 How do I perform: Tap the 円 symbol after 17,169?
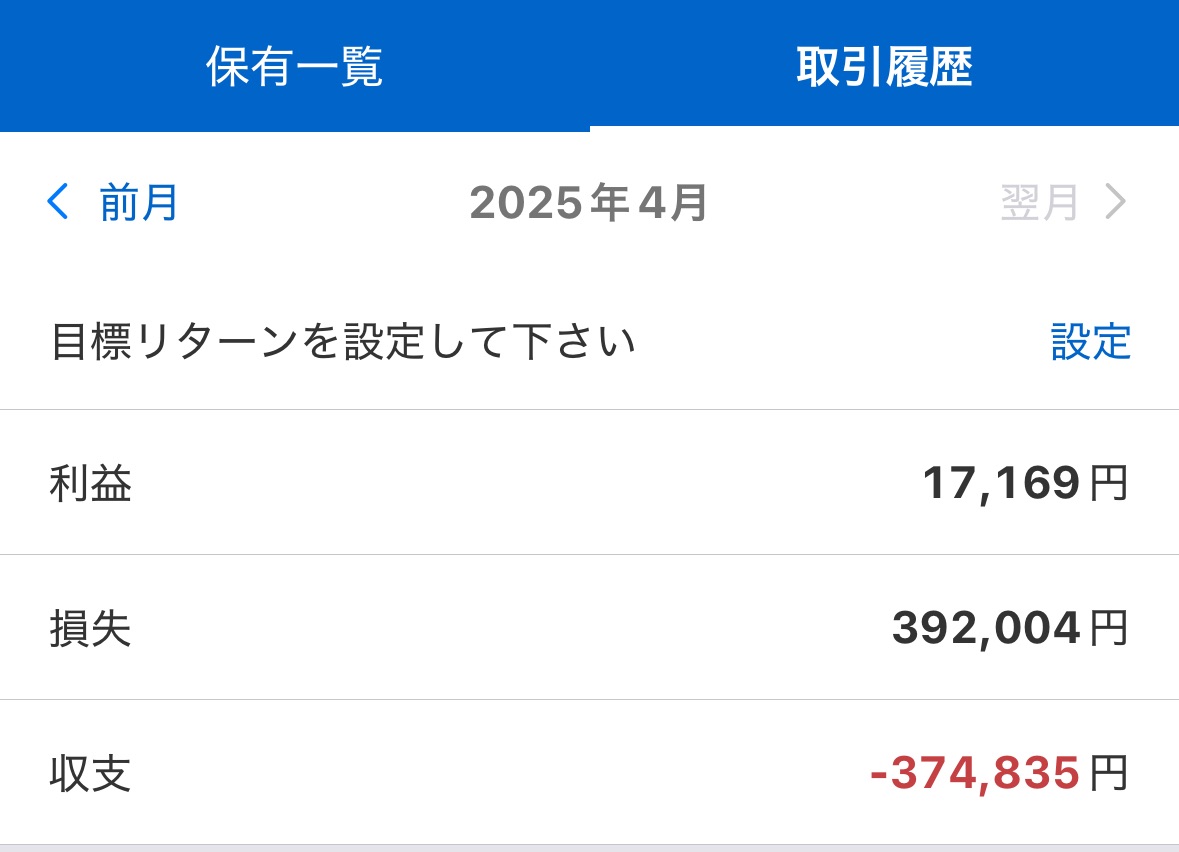1108,484
